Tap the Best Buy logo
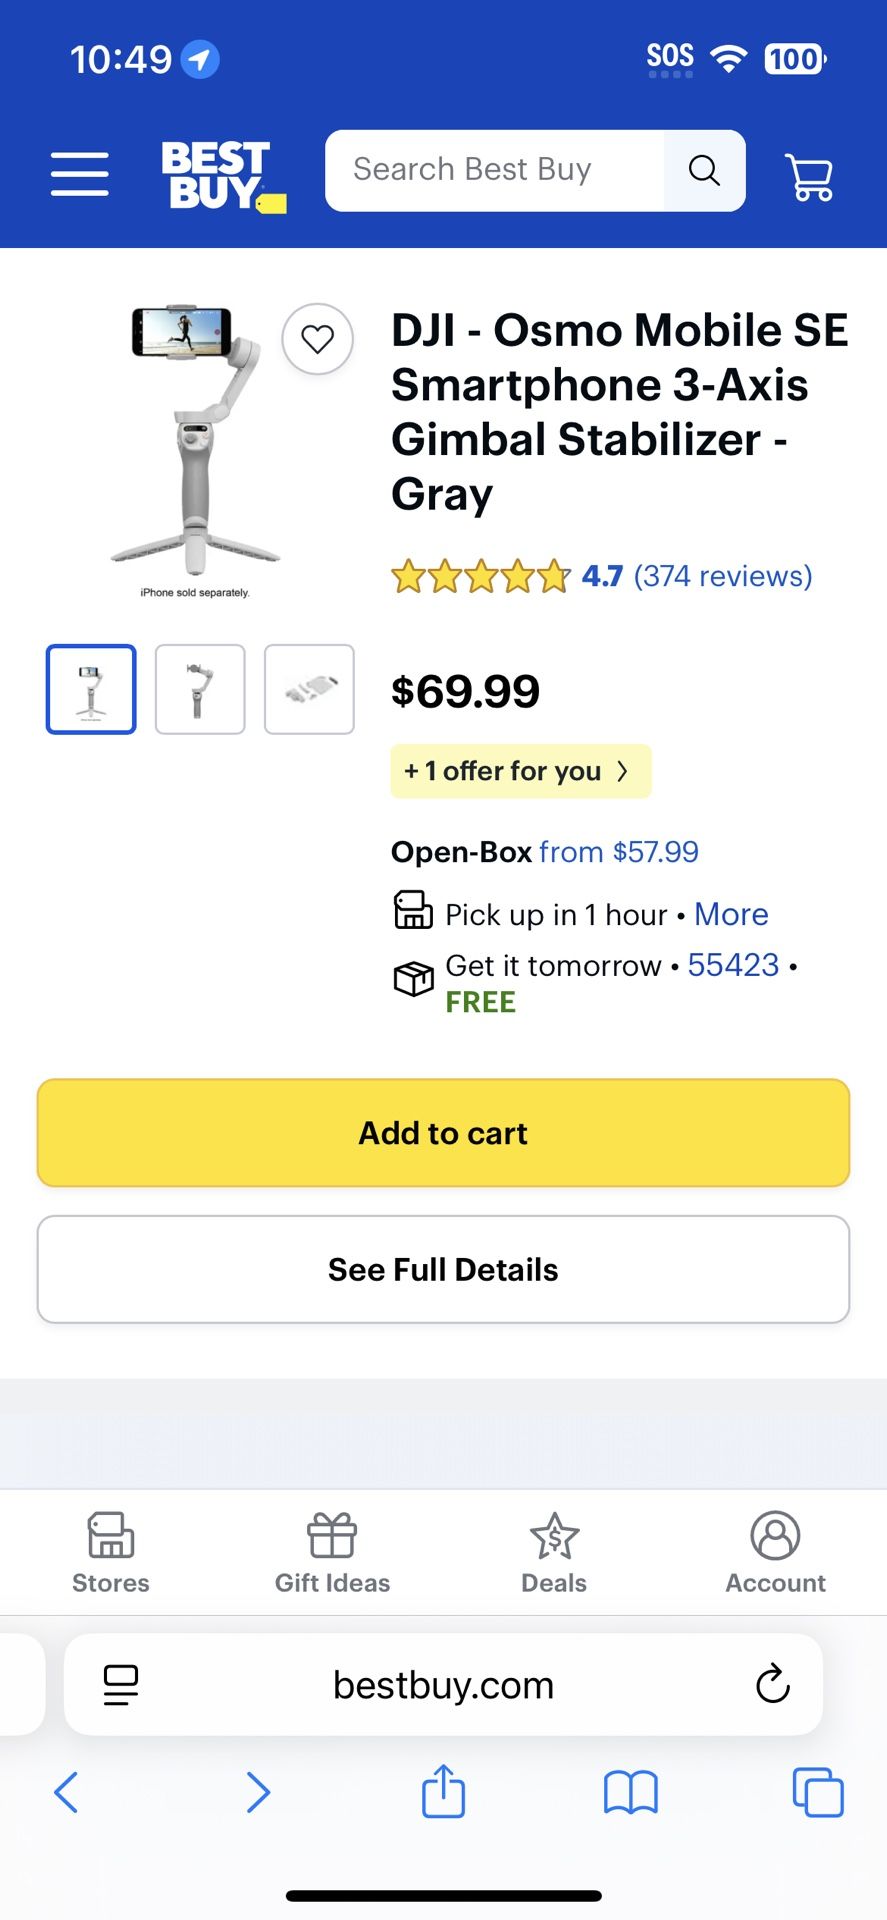This screenshot has height=1920, width=887. pyautogui.click(x=222, y=175)
